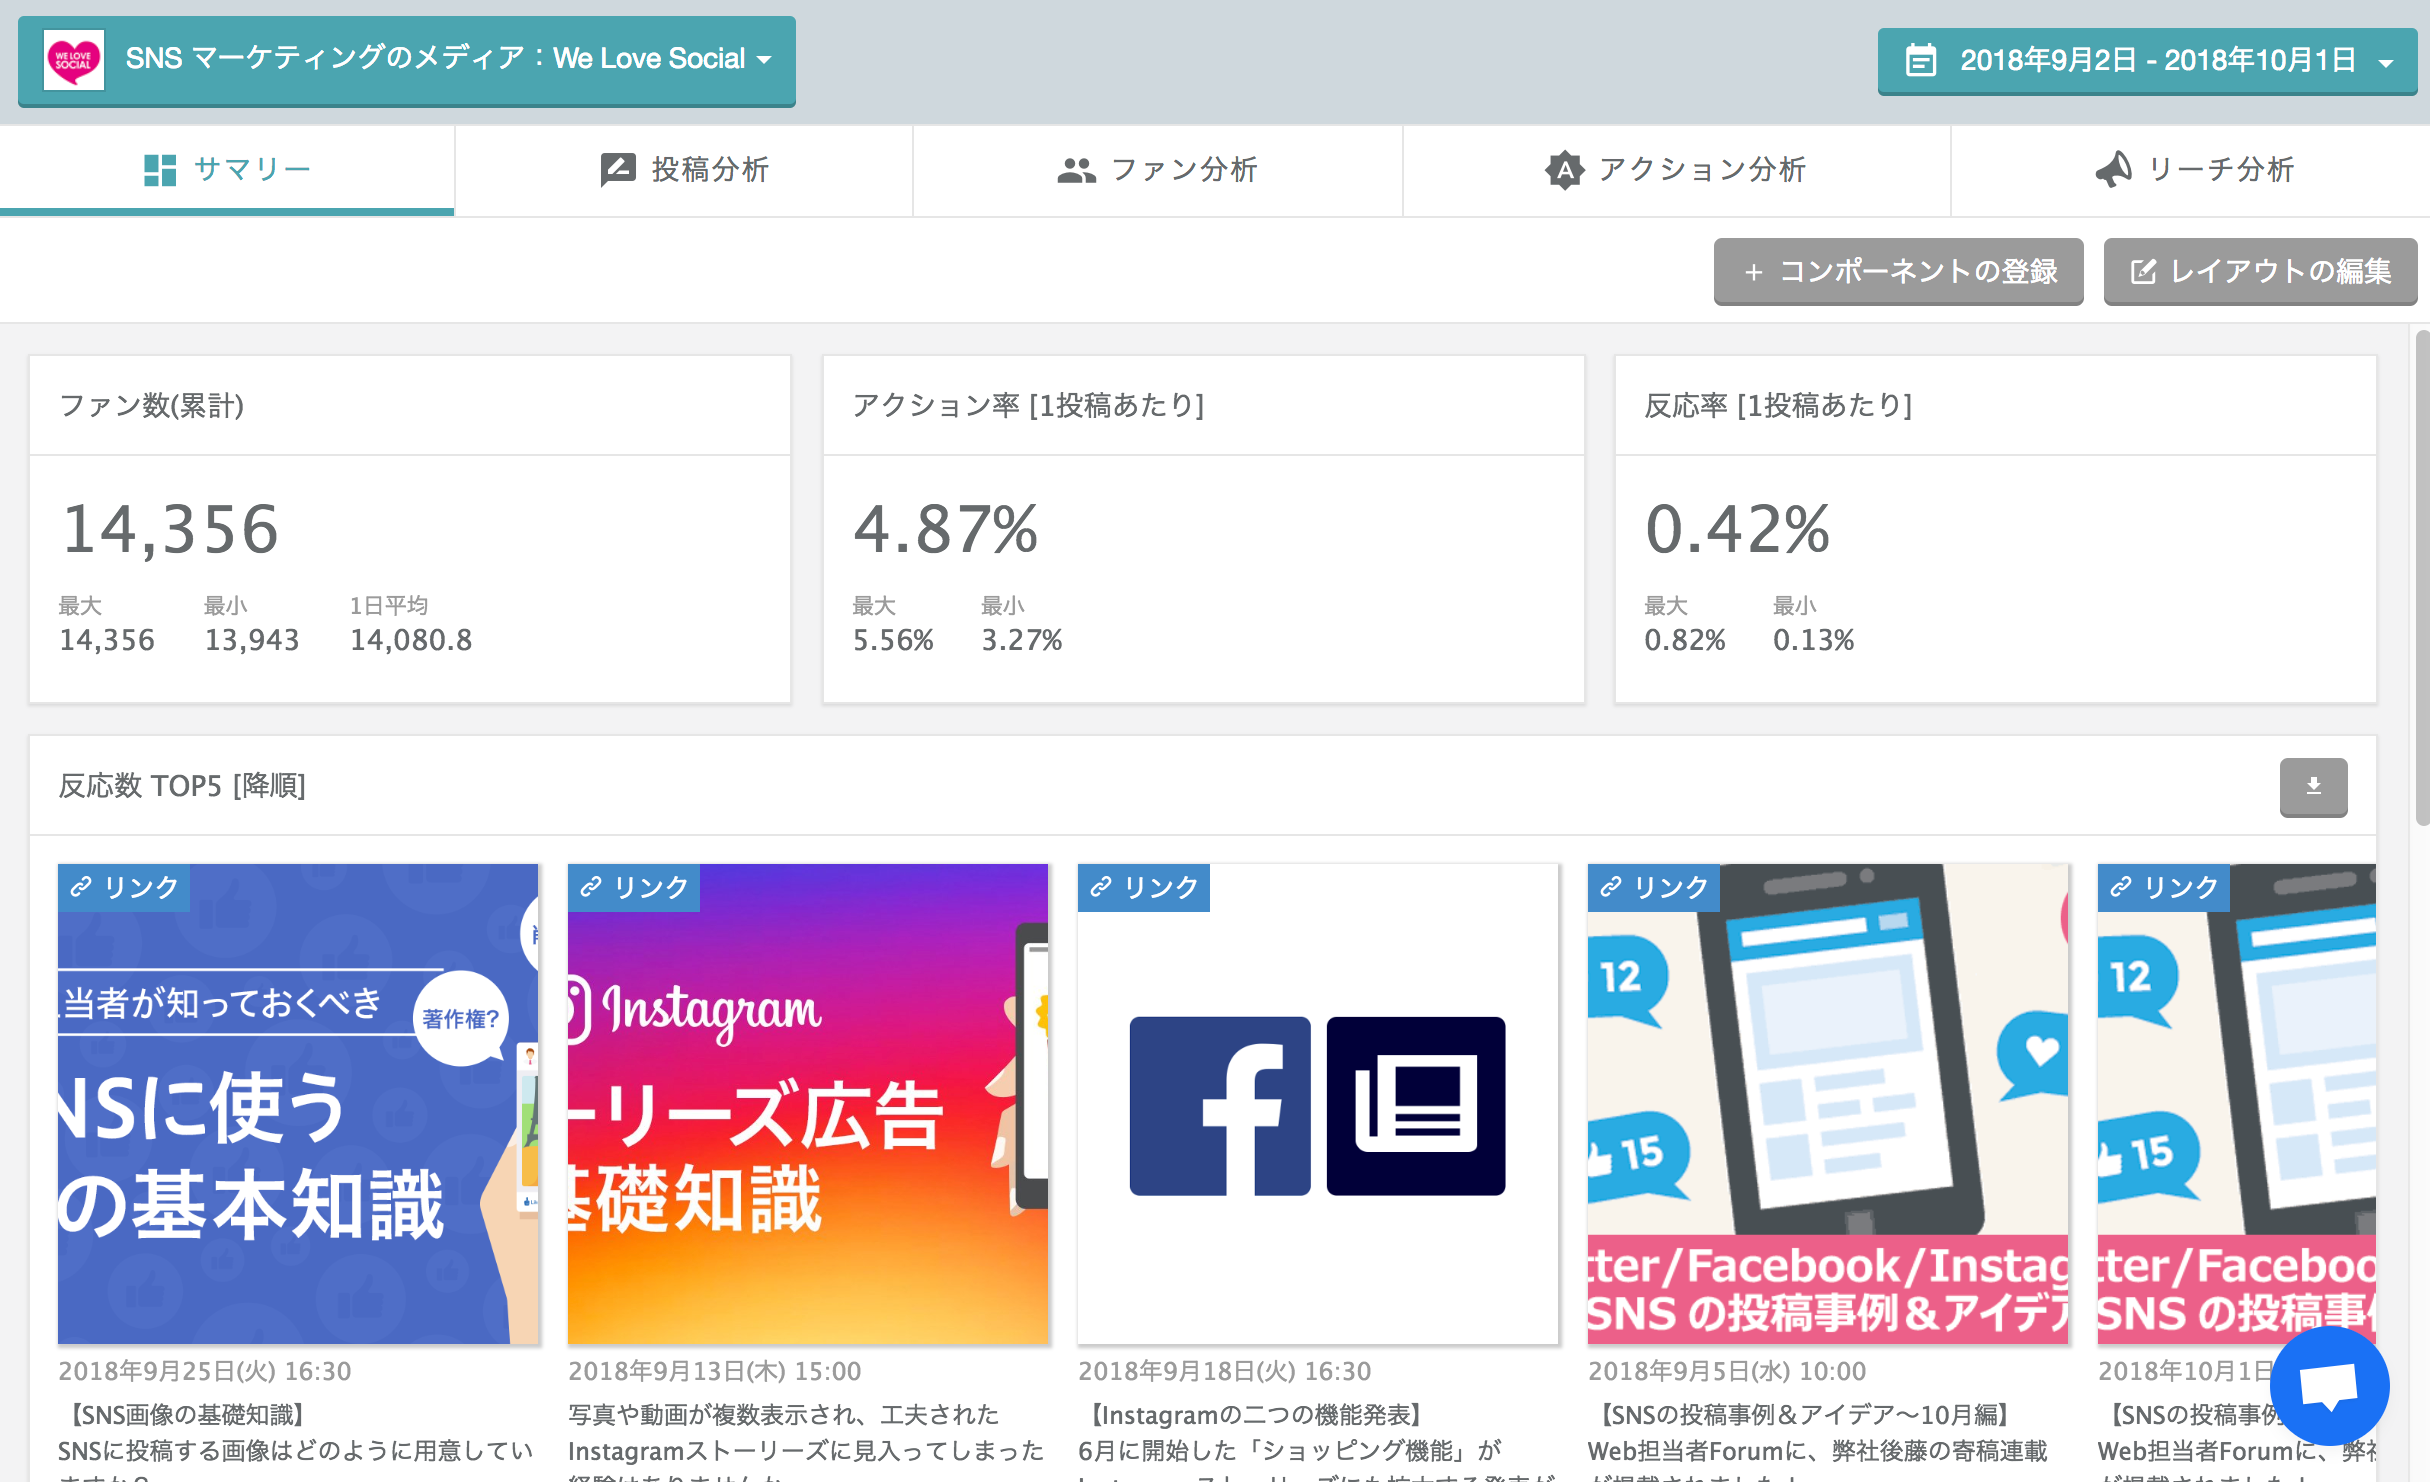
Task: Click コンポーネントの登録 button
Action: [x=1898, y=271]
